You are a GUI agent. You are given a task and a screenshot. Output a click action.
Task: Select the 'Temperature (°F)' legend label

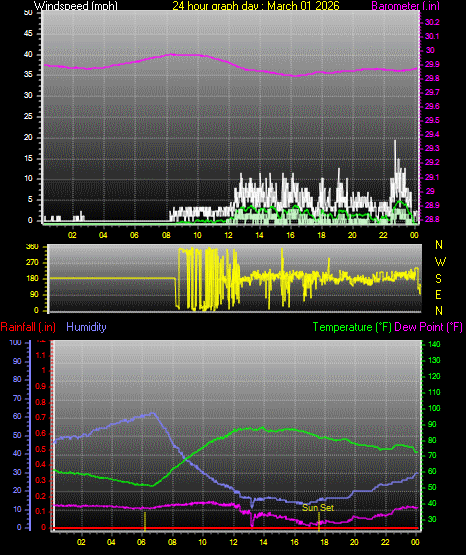coord(352,327)
